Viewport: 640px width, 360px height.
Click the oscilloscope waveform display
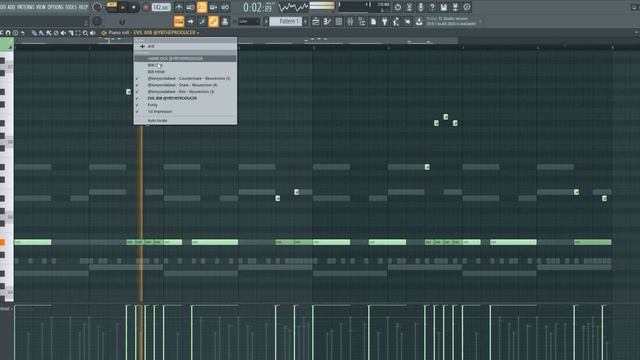tap(293, 7)
